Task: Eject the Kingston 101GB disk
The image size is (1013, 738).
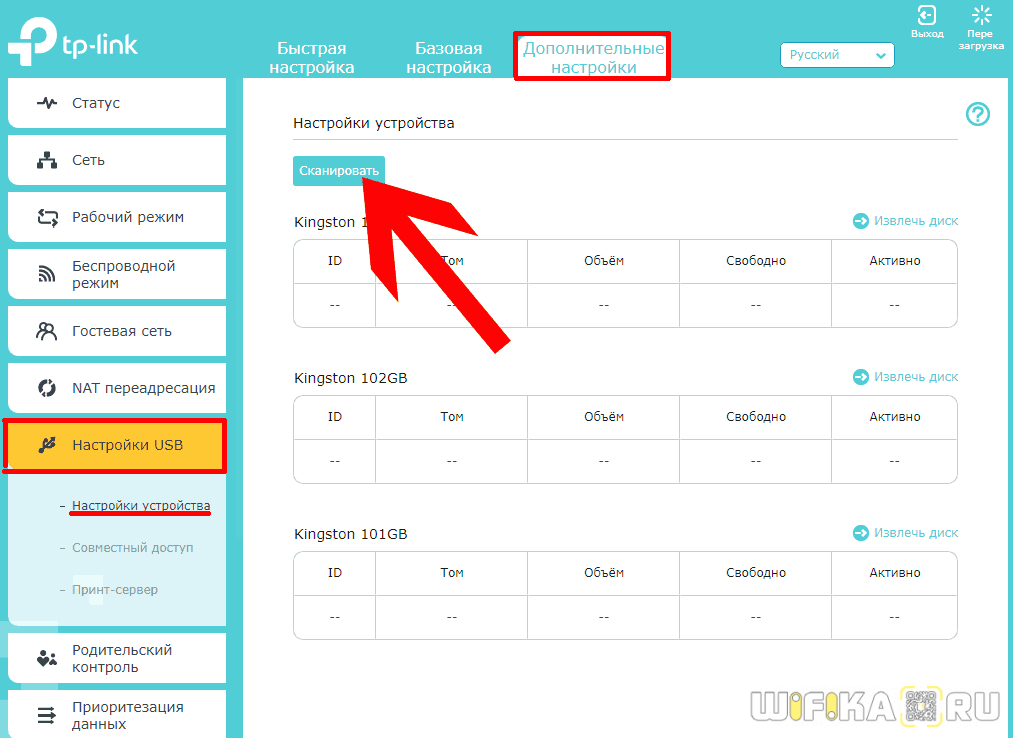Action: click(905, 533)
